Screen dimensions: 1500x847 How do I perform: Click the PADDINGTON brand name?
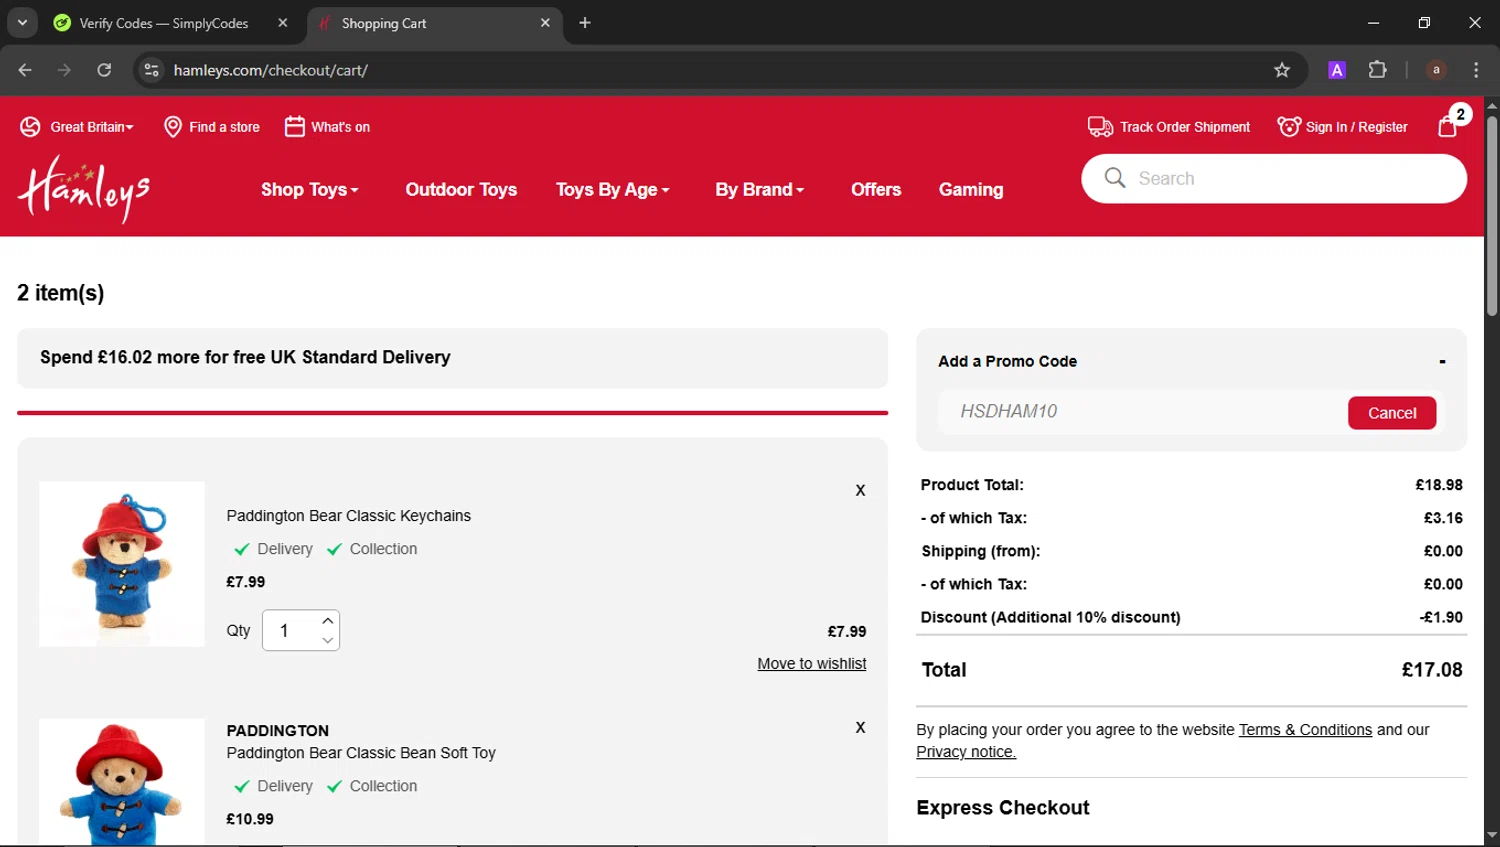tap(277, 731)
